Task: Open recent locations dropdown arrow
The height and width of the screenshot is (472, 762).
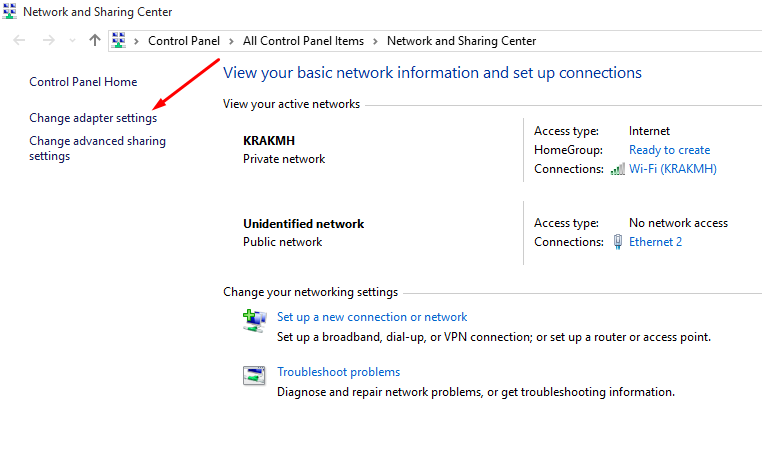Action: (x=72, y=41)
